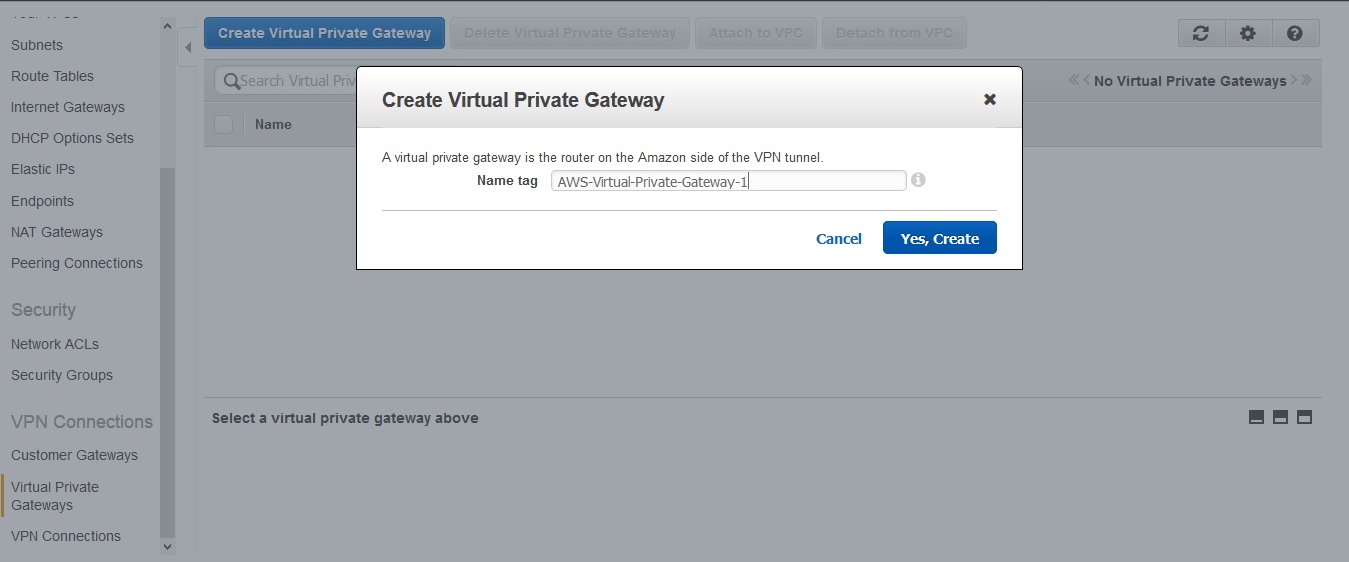
Task: Click the Attach to VPC button
Action: (756, 33)
